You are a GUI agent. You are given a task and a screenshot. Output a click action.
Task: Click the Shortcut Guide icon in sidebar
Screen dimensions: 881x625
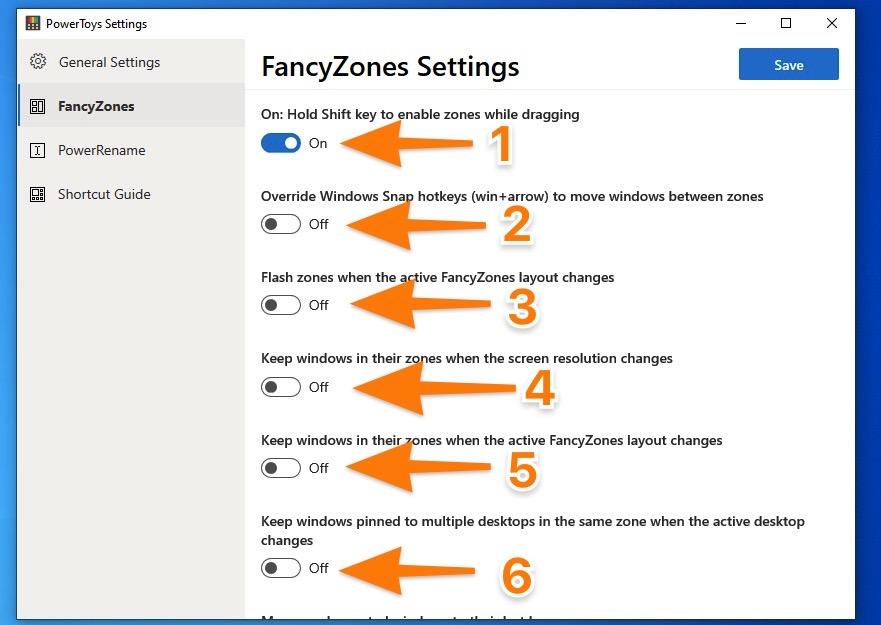pyautogui.click(x=38, y=194)
